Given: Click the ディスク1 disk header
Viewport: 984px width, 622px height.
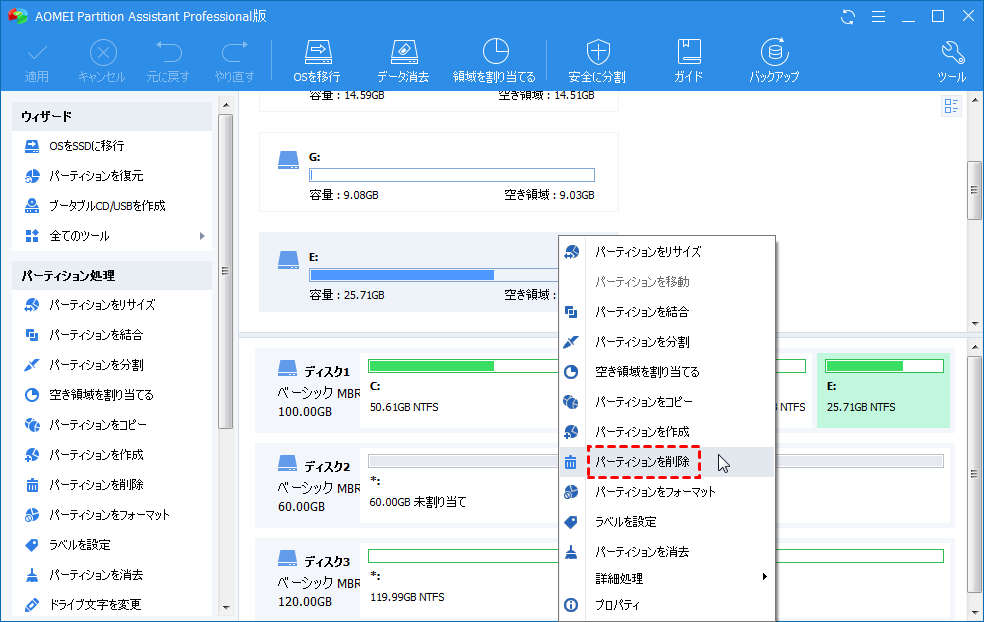Looking at the screenshot, I should [309, 390].
